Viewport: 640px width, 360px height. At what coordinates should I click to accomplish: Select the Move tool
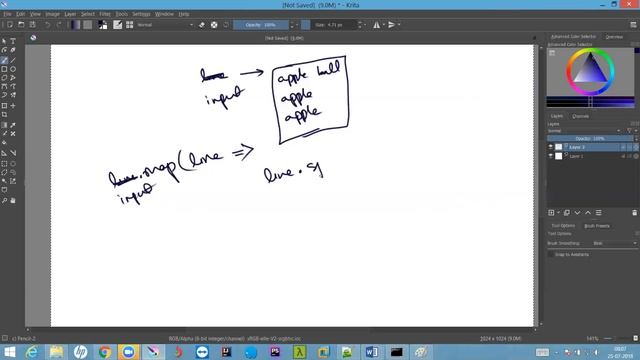coord(13,106)
